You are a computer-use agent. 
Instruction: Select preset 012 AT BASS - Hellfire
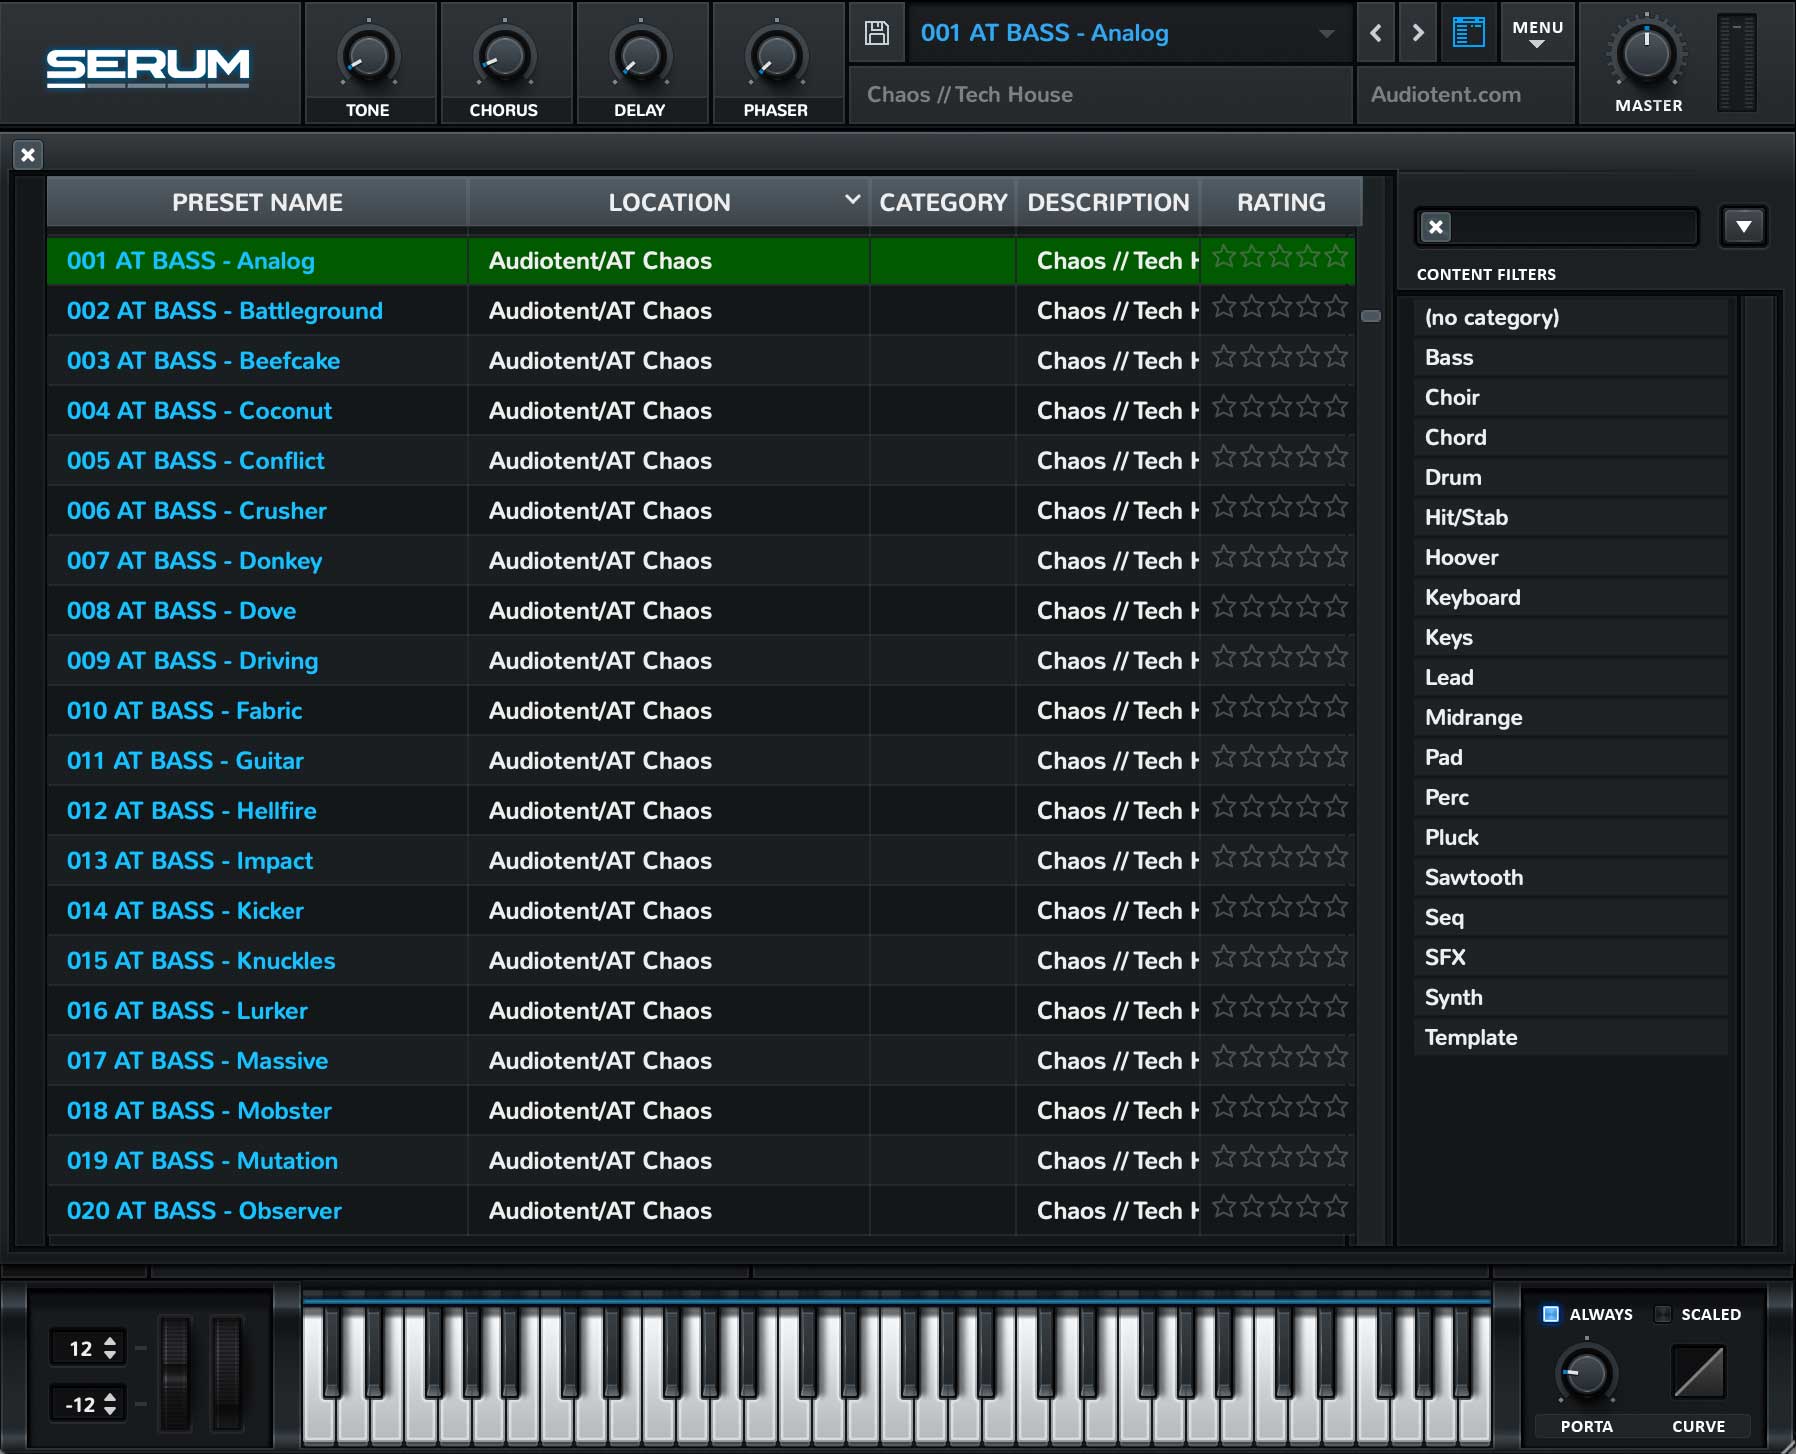pyautogui.click(x=192, y=811)
